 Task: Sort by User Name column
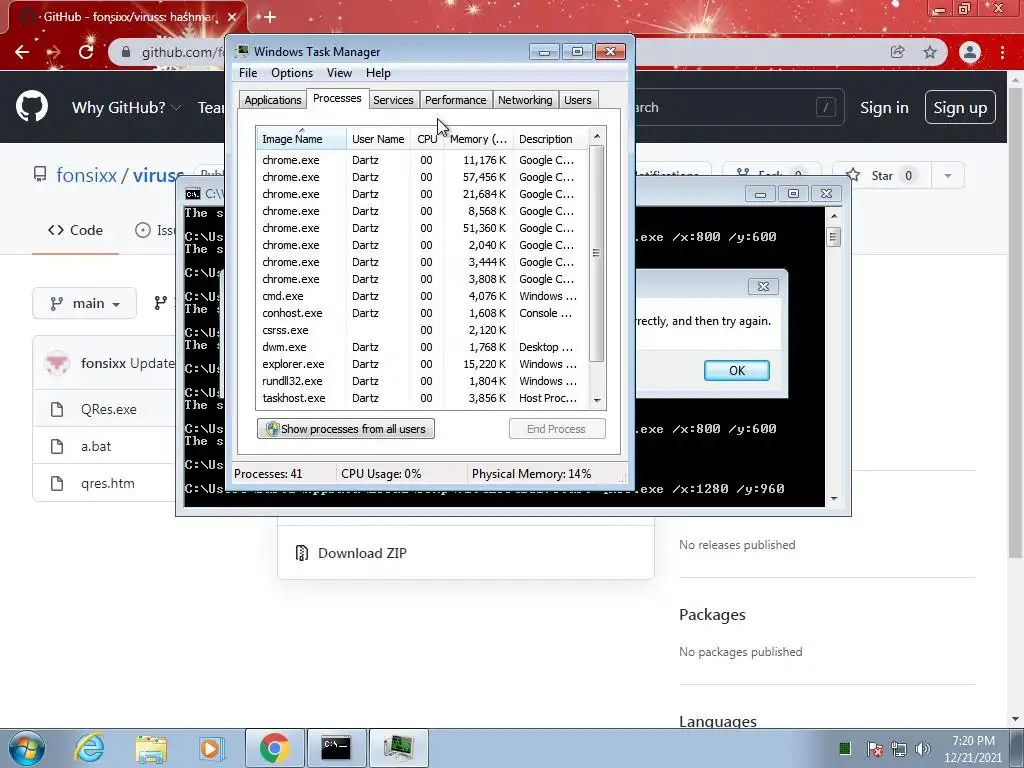click(378, 138)
